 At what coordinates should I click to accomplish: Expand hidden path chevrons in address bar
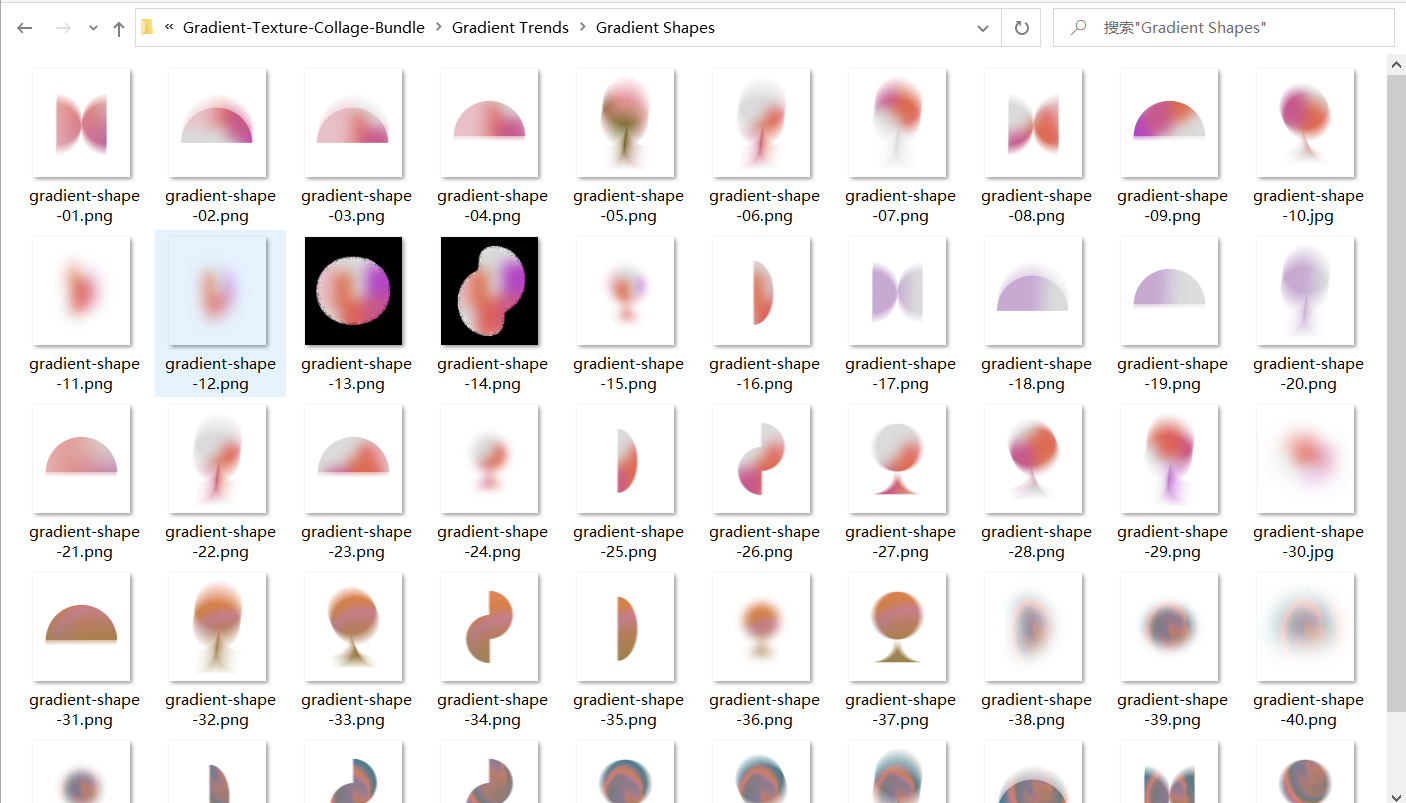[x=170, y=28]
